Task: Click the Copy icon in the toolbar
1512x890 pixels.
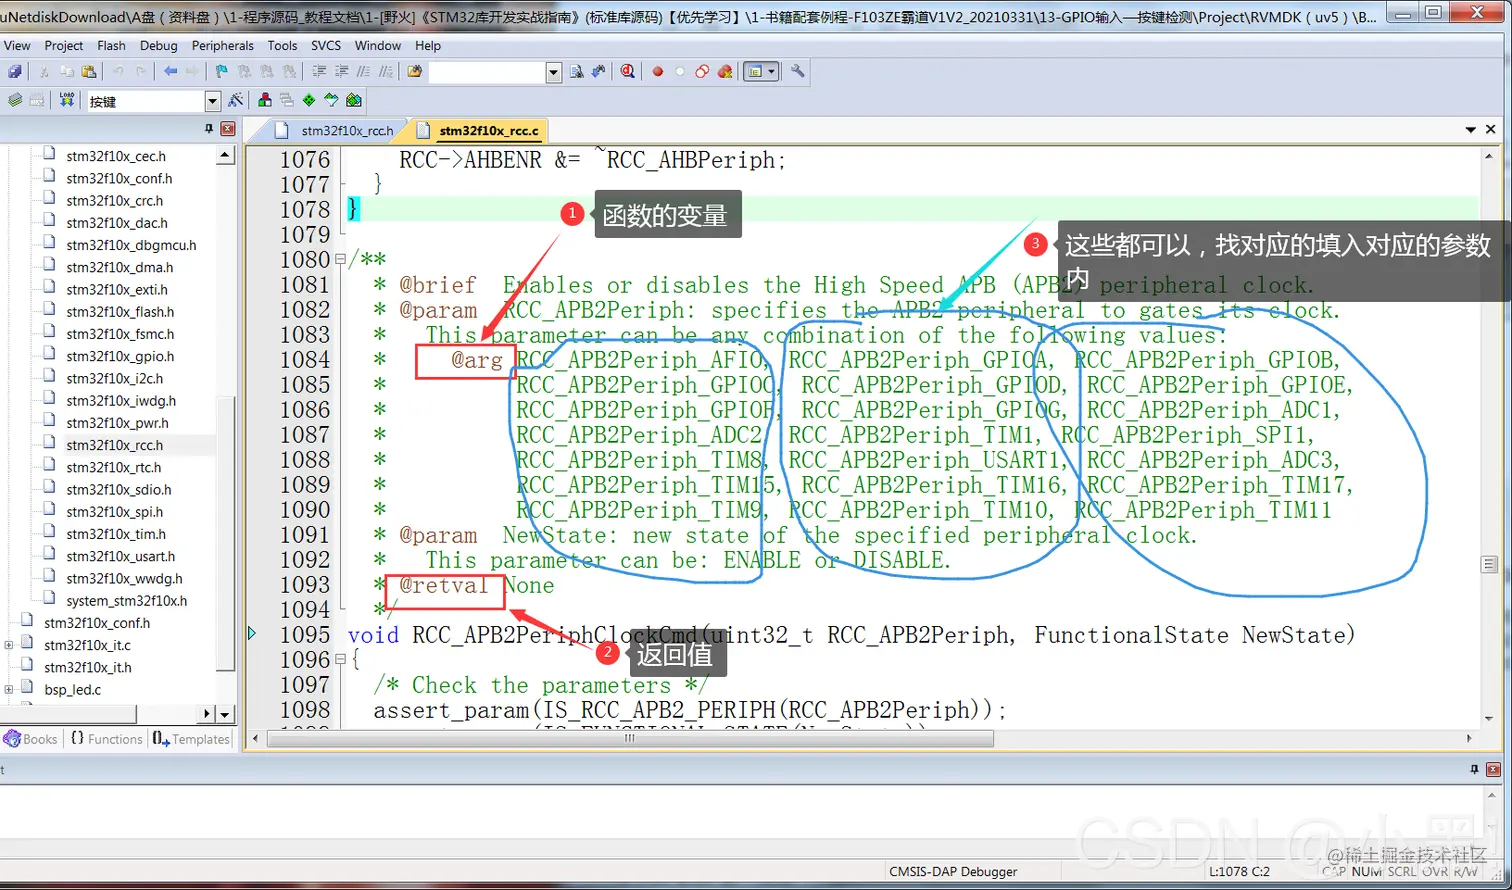Action: 66,72
